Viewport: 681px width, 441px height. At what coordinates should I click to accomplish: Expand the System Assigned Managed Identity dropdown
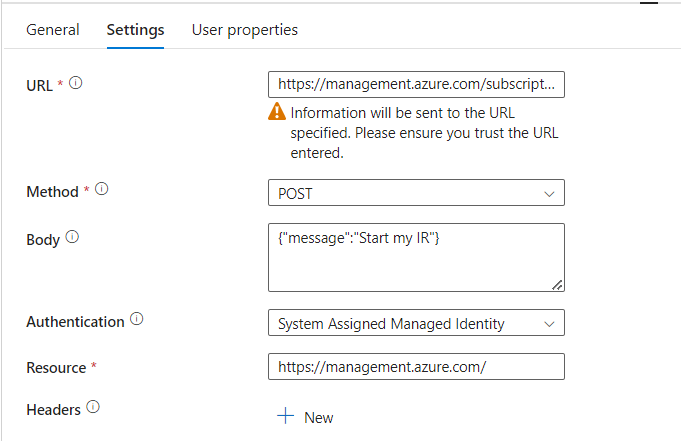416,323
